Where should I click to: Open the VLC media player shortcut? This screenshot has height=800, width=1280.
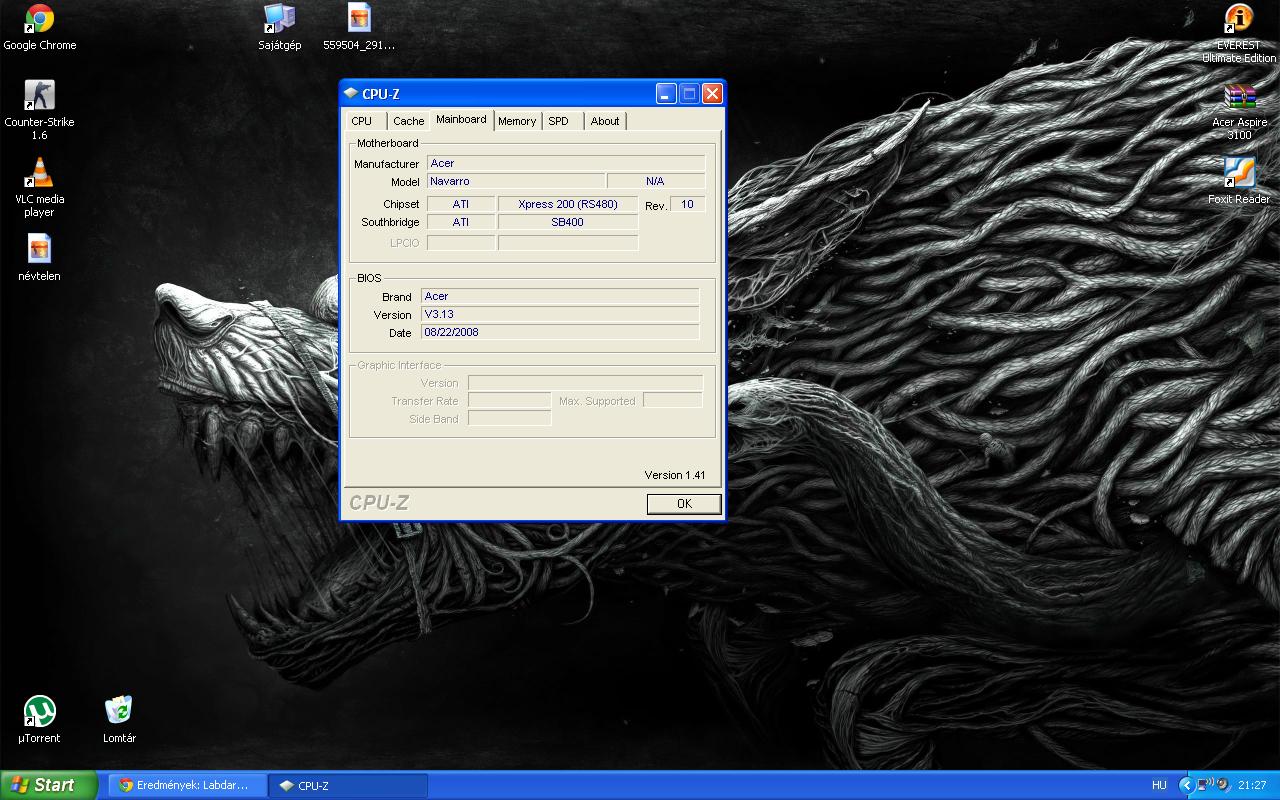(x=39, y=187)
